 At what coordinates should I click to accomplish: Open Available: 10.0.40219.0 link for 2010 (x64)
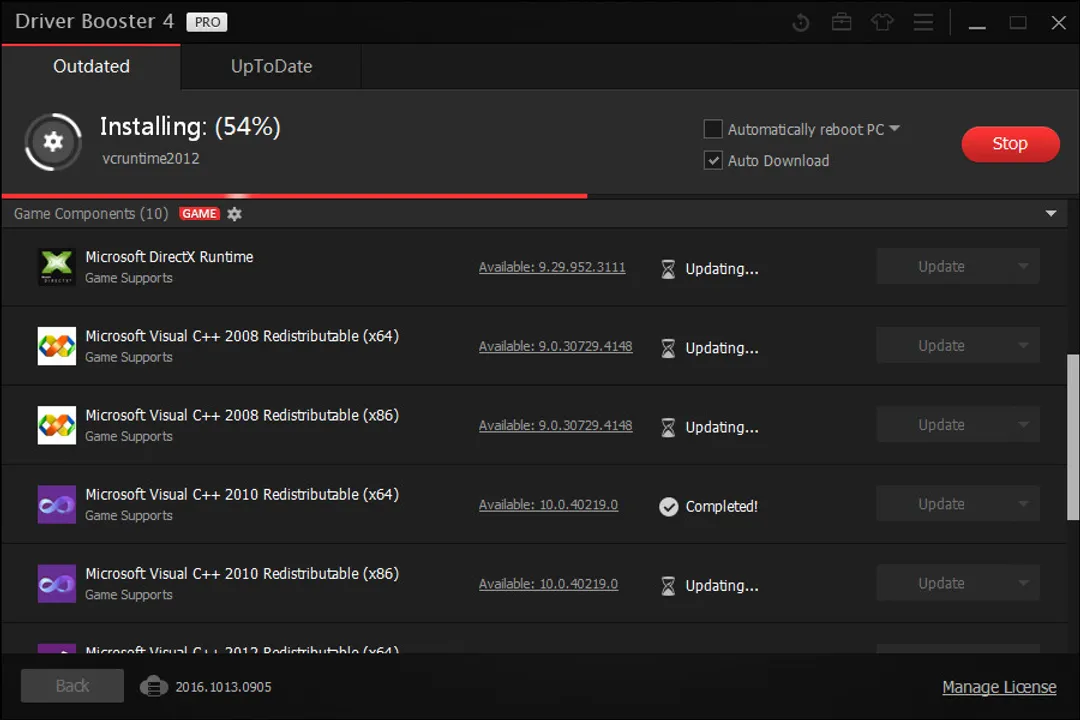pyautogui.click(x=548, y=505)
